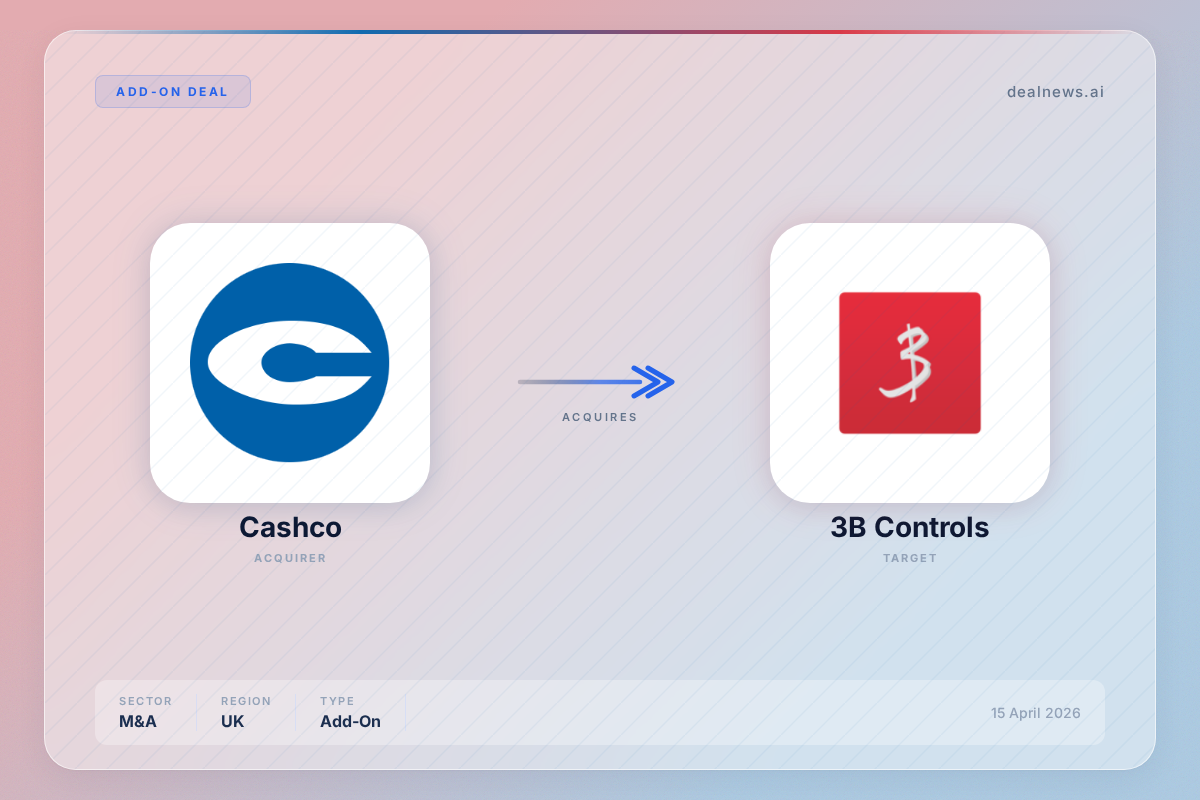This screenshot has height=800, width=1200.
Task: Click the ACQUIRER label under Cashco
Action: click(x=290, y=558)
